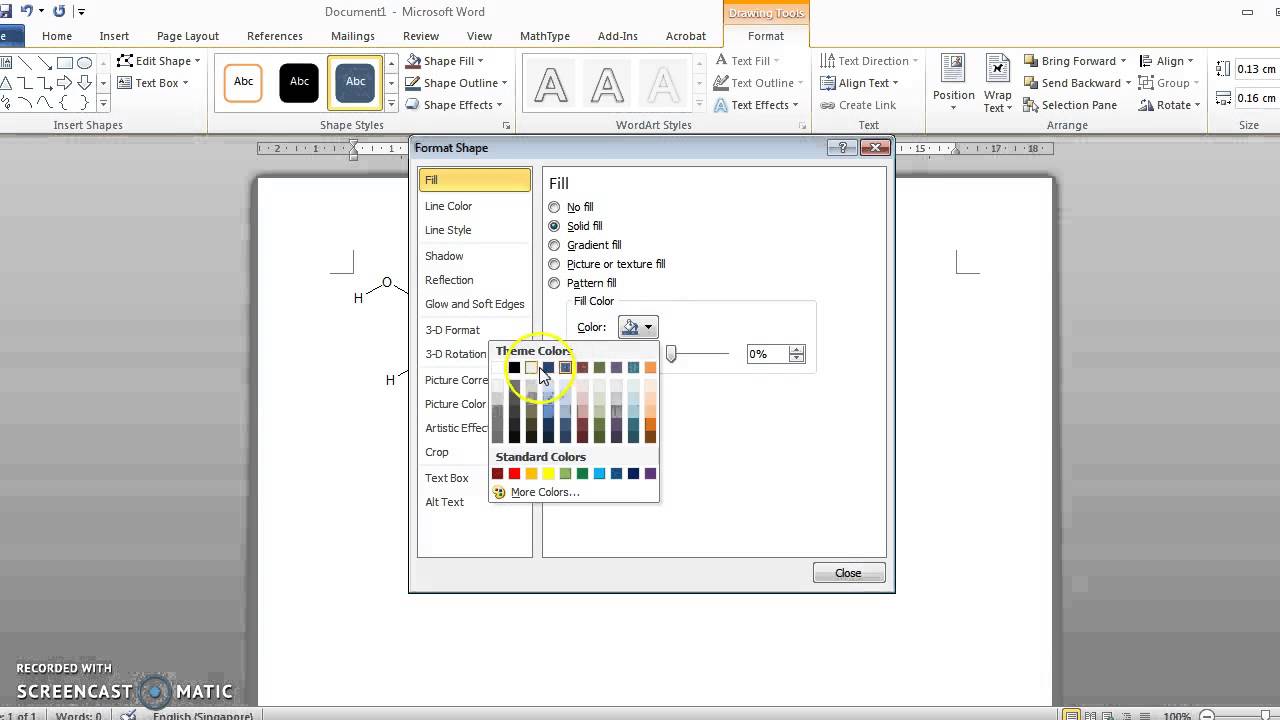Expand the Edit Shape dropdown

coord(196,60)
